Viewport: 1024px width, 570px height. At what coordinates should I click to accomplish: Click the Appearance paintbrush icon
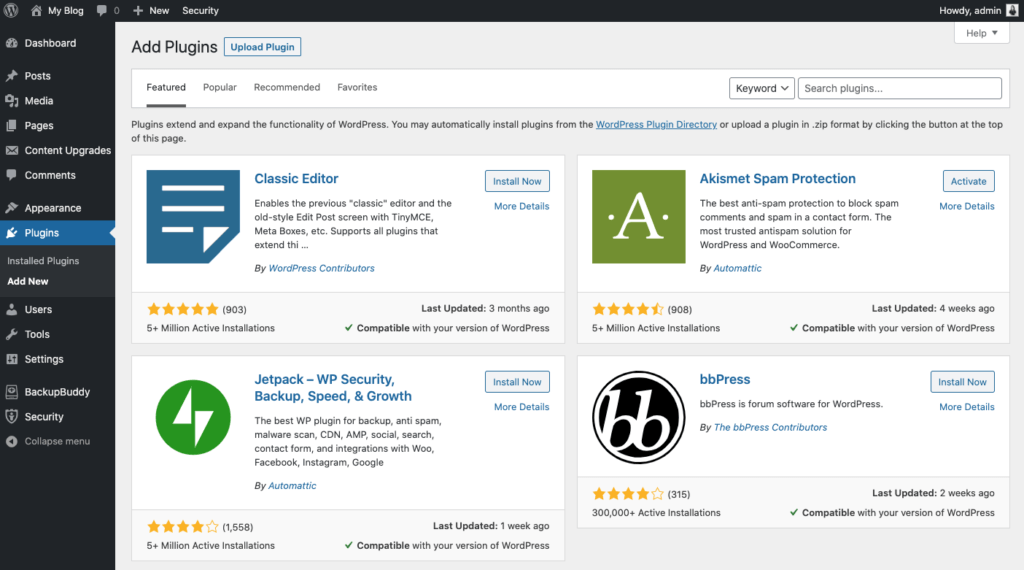[12, 208]
